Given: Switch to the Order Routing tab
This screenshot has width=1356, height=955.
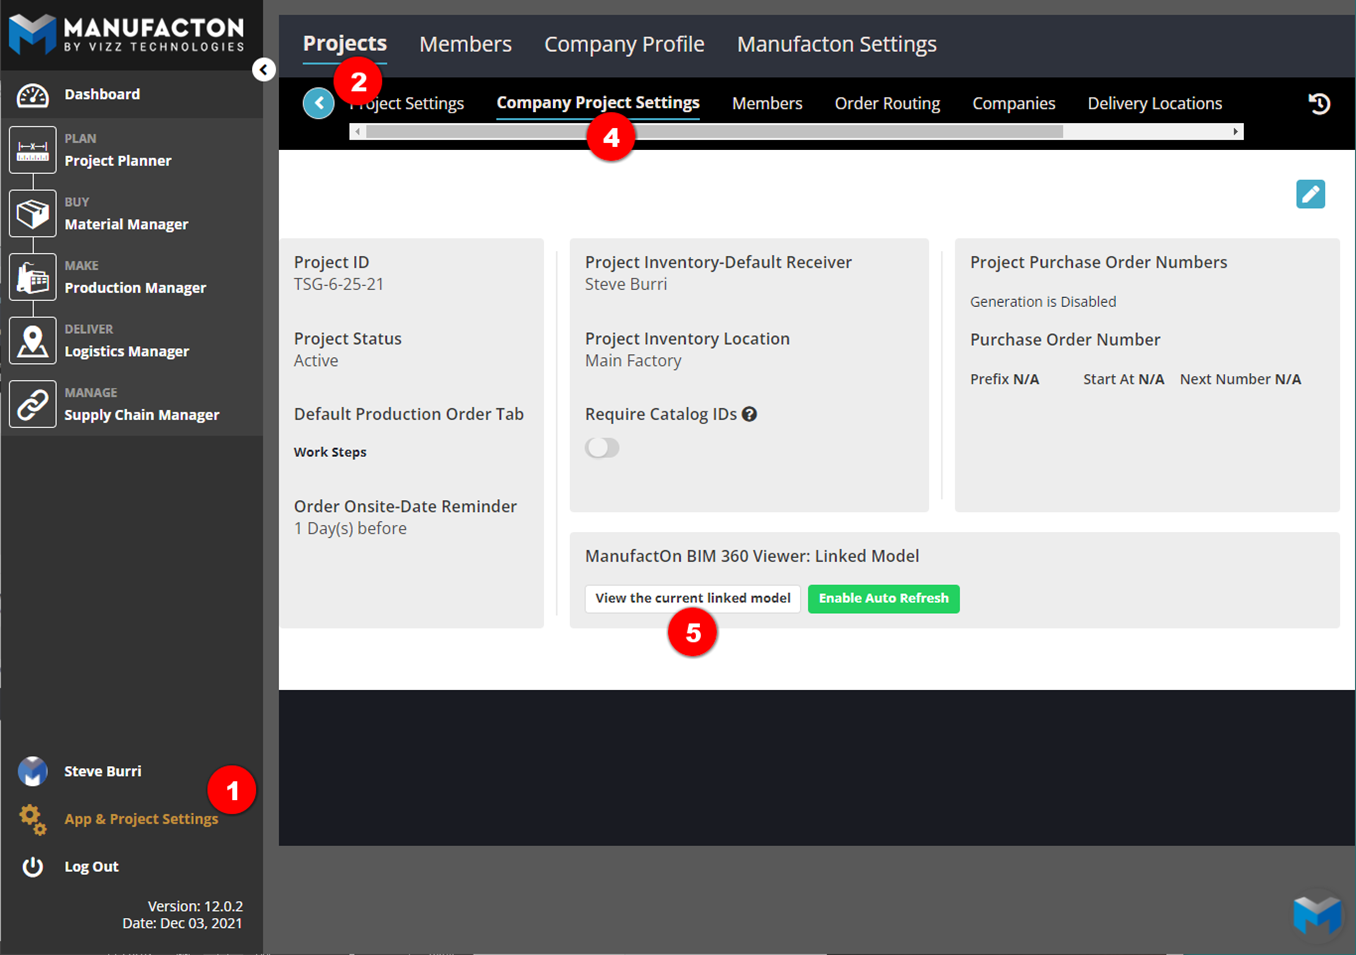Looking at the screenshot, I should coord(887,103).
